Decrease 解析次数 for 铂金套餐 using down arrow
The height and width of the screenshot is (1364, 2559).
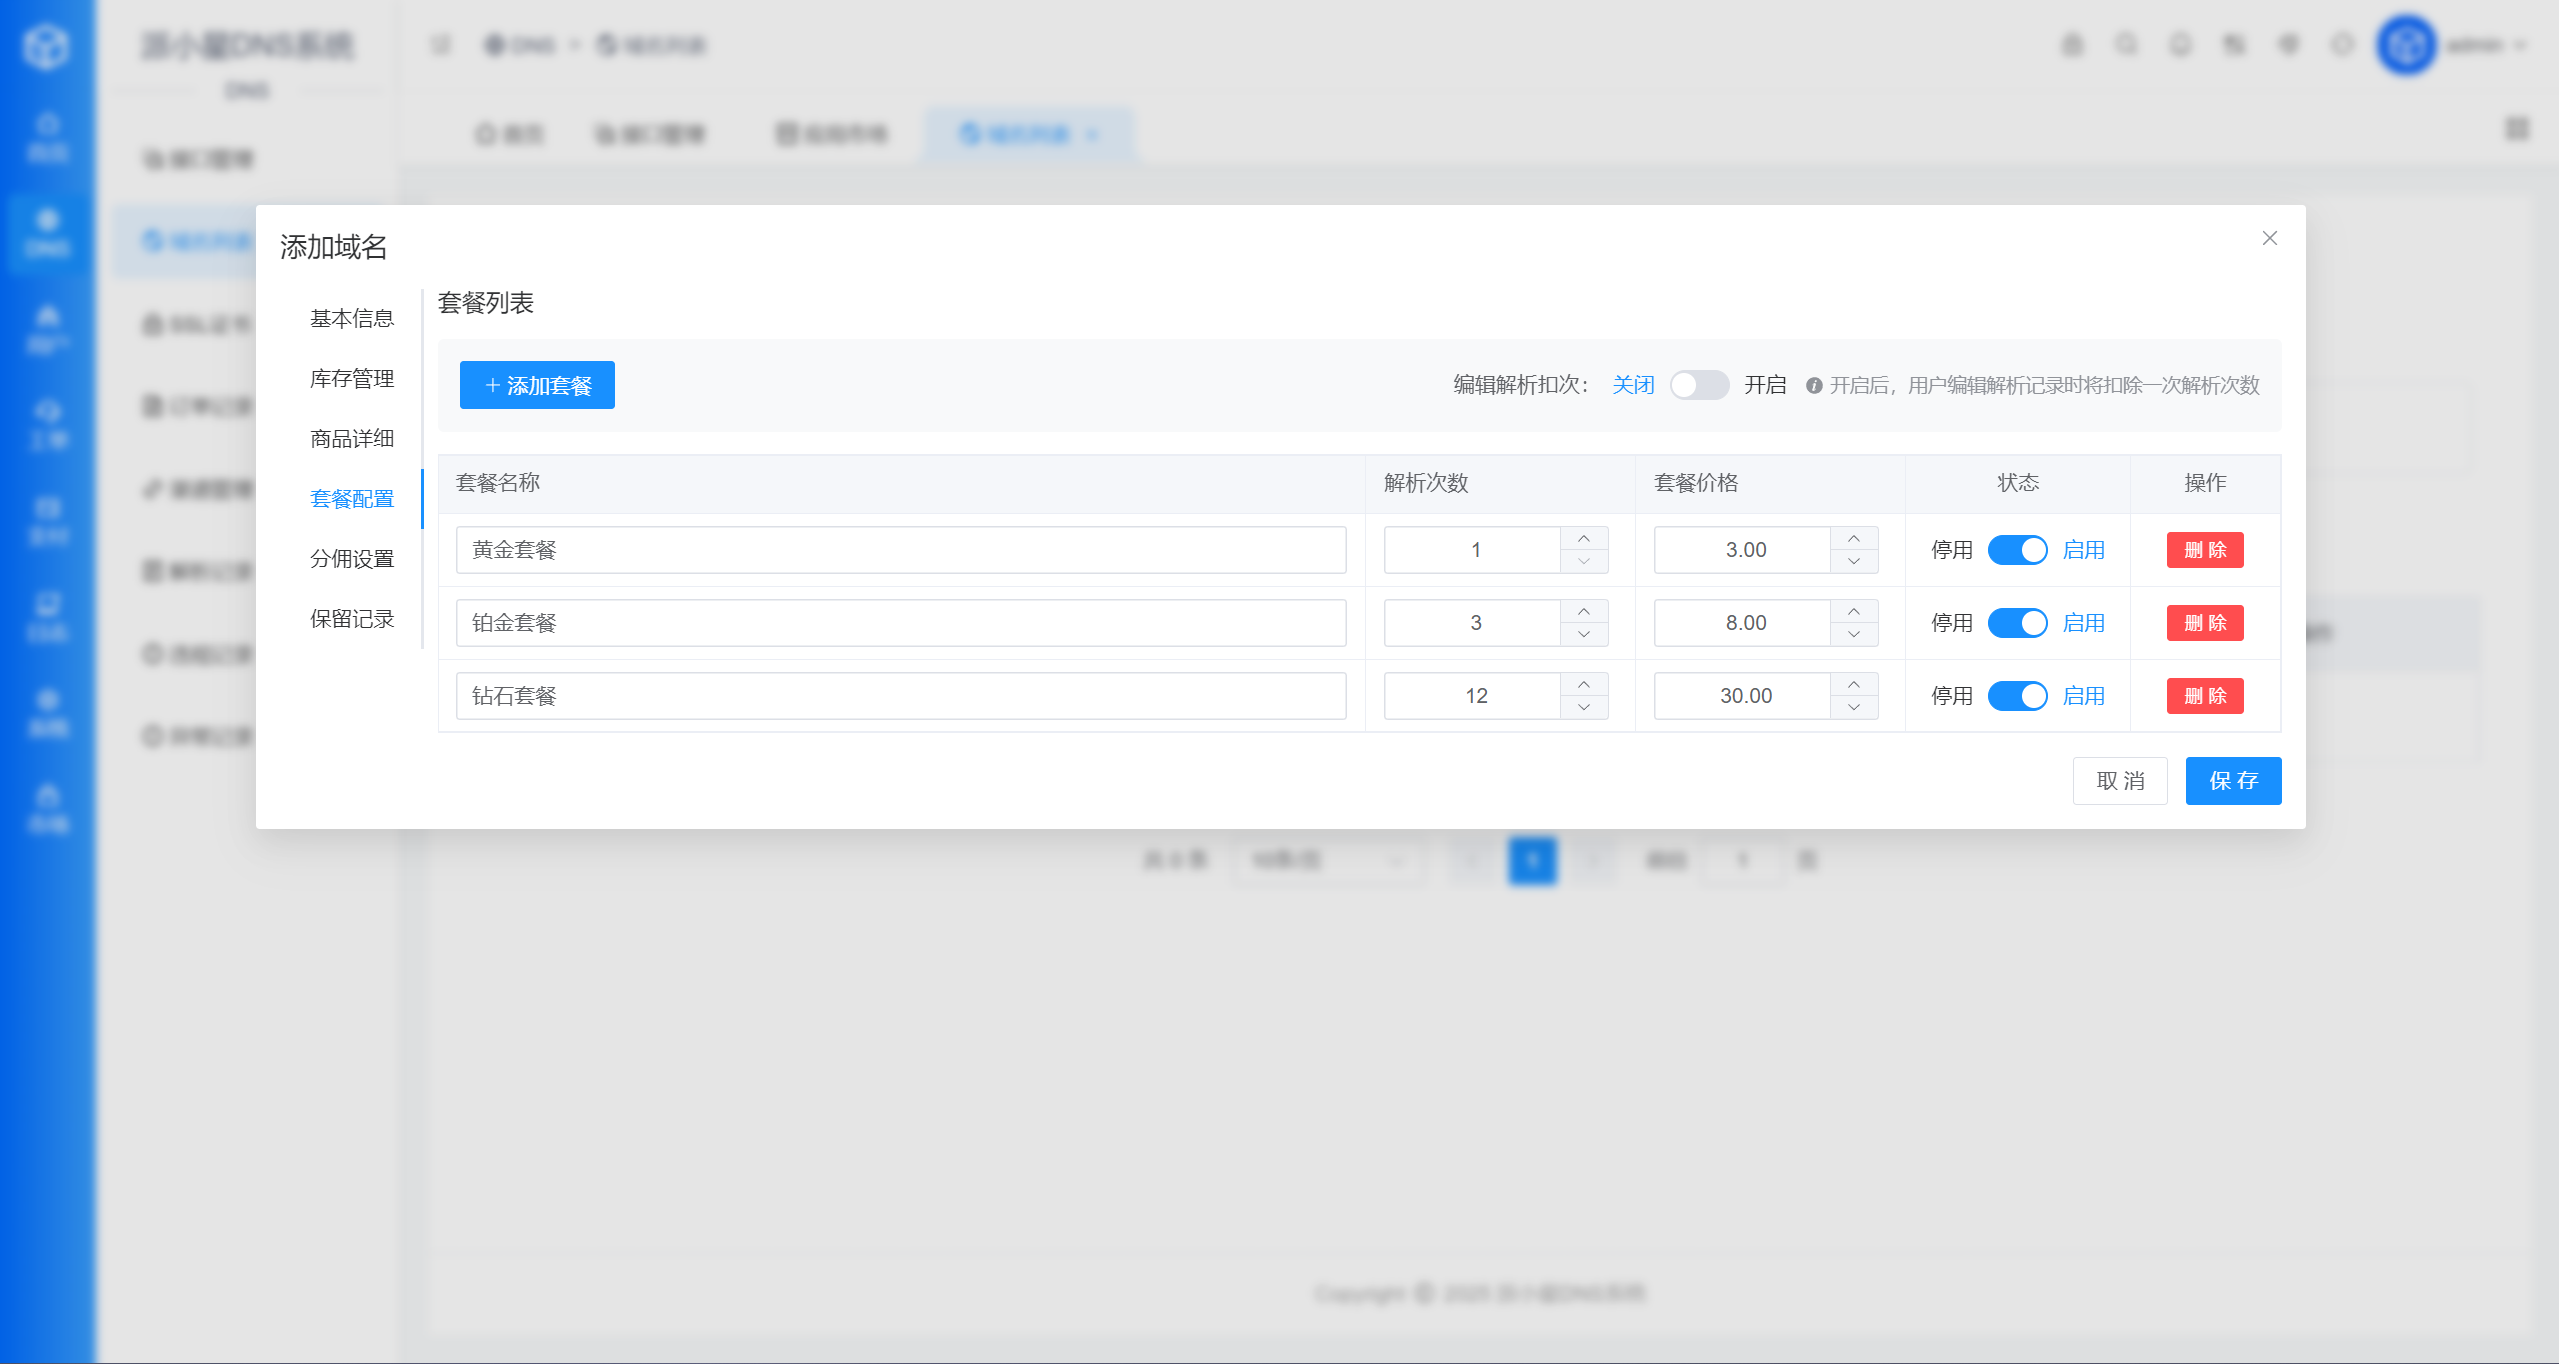pos(1584,634)
